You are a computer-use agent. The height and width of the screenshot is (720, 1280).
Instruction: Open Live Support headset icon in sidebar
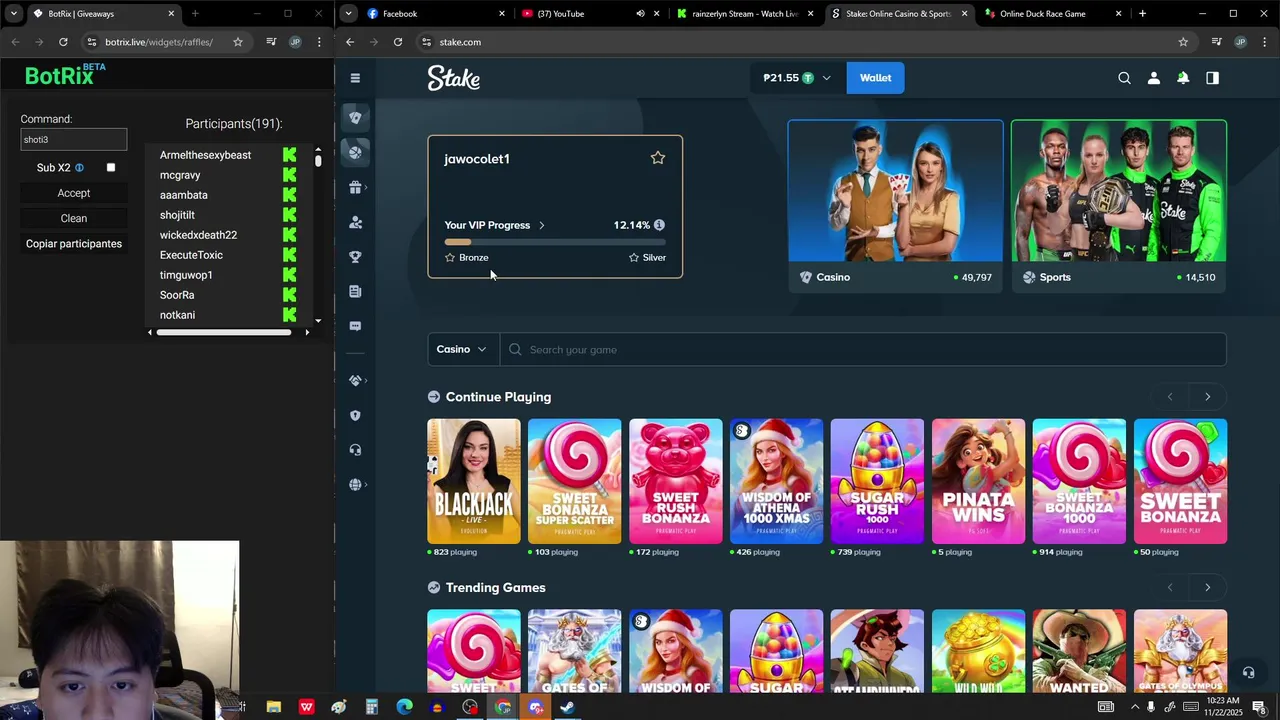click(355, 450)
